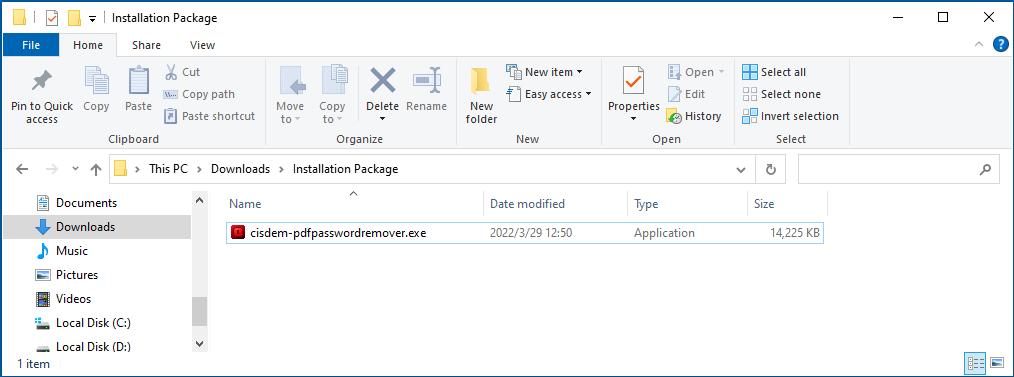Select the cisdem-pdfpasswordremover.exe file
Viewport: 1014px width, 377px height.
click(x=524, y=233)
